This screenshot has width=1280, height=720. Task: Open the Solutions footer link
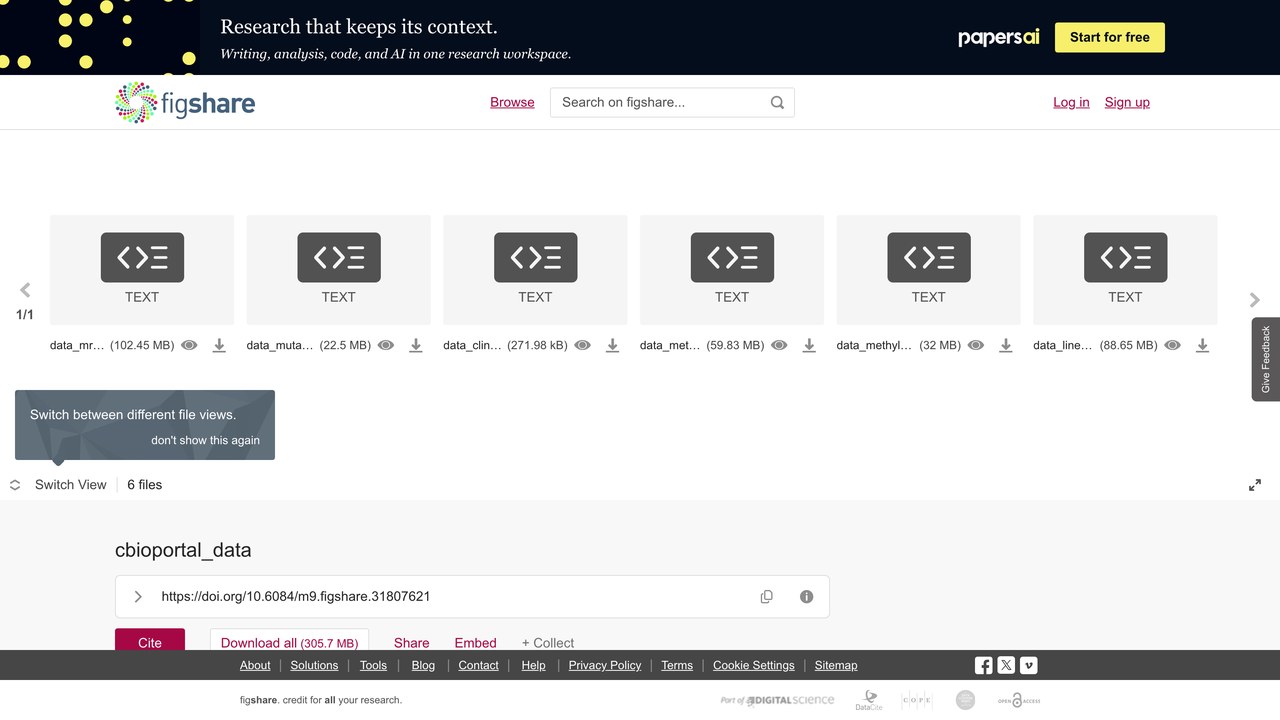[315, 665]
